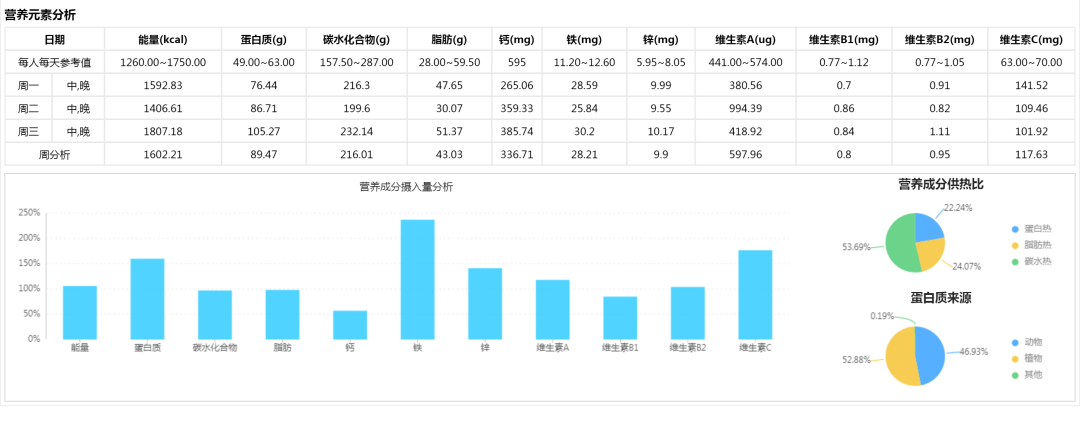Click energy value 1592.83
The height and width of the screenshot is (422, 1080).
click(163, 85)
